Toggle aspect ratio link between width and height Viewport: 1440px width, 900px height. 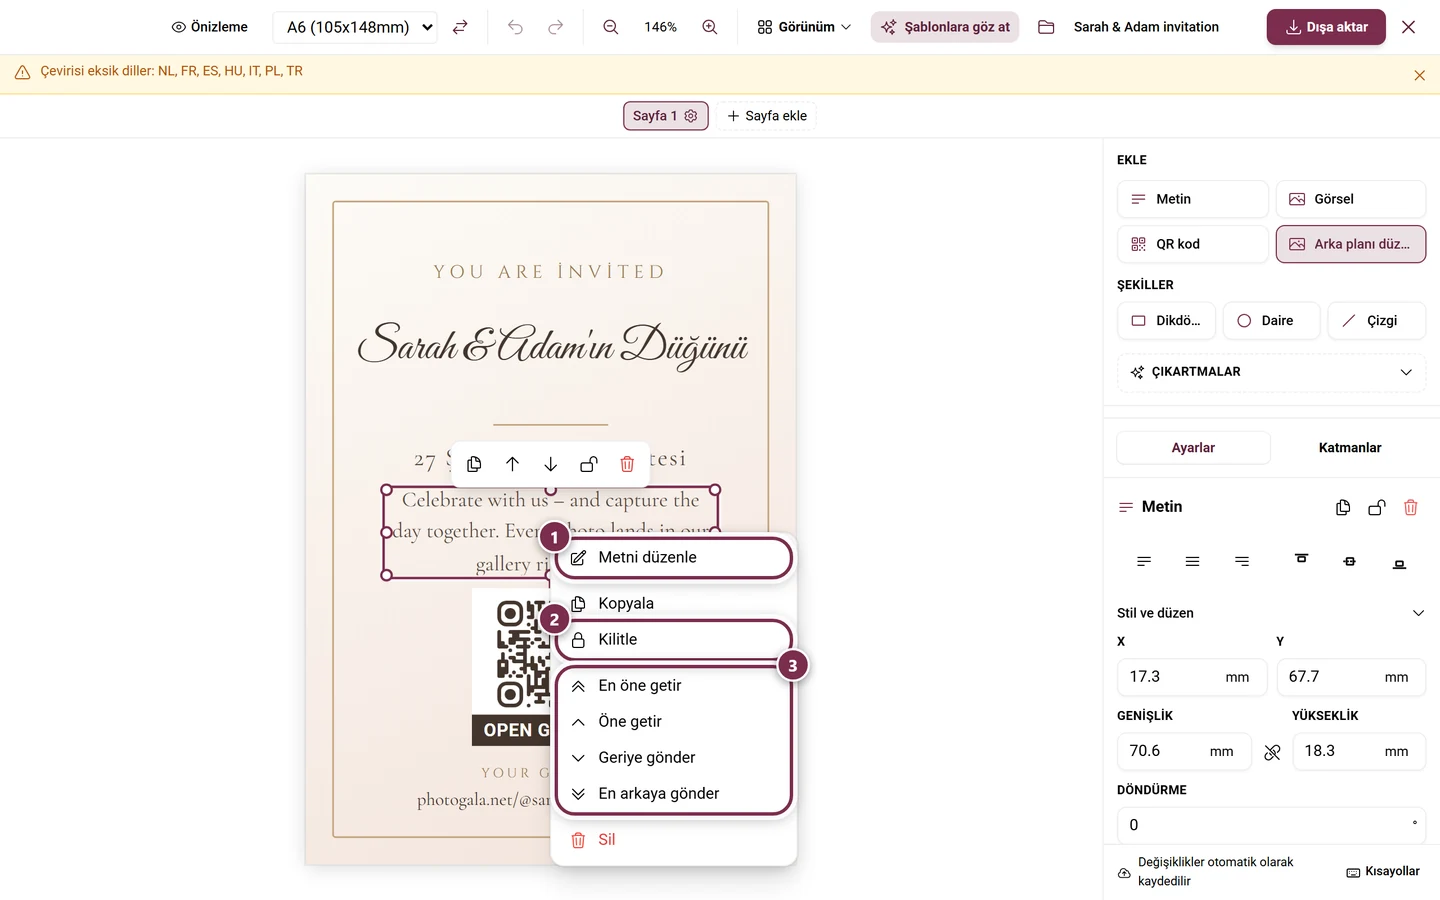point(1272,752)
